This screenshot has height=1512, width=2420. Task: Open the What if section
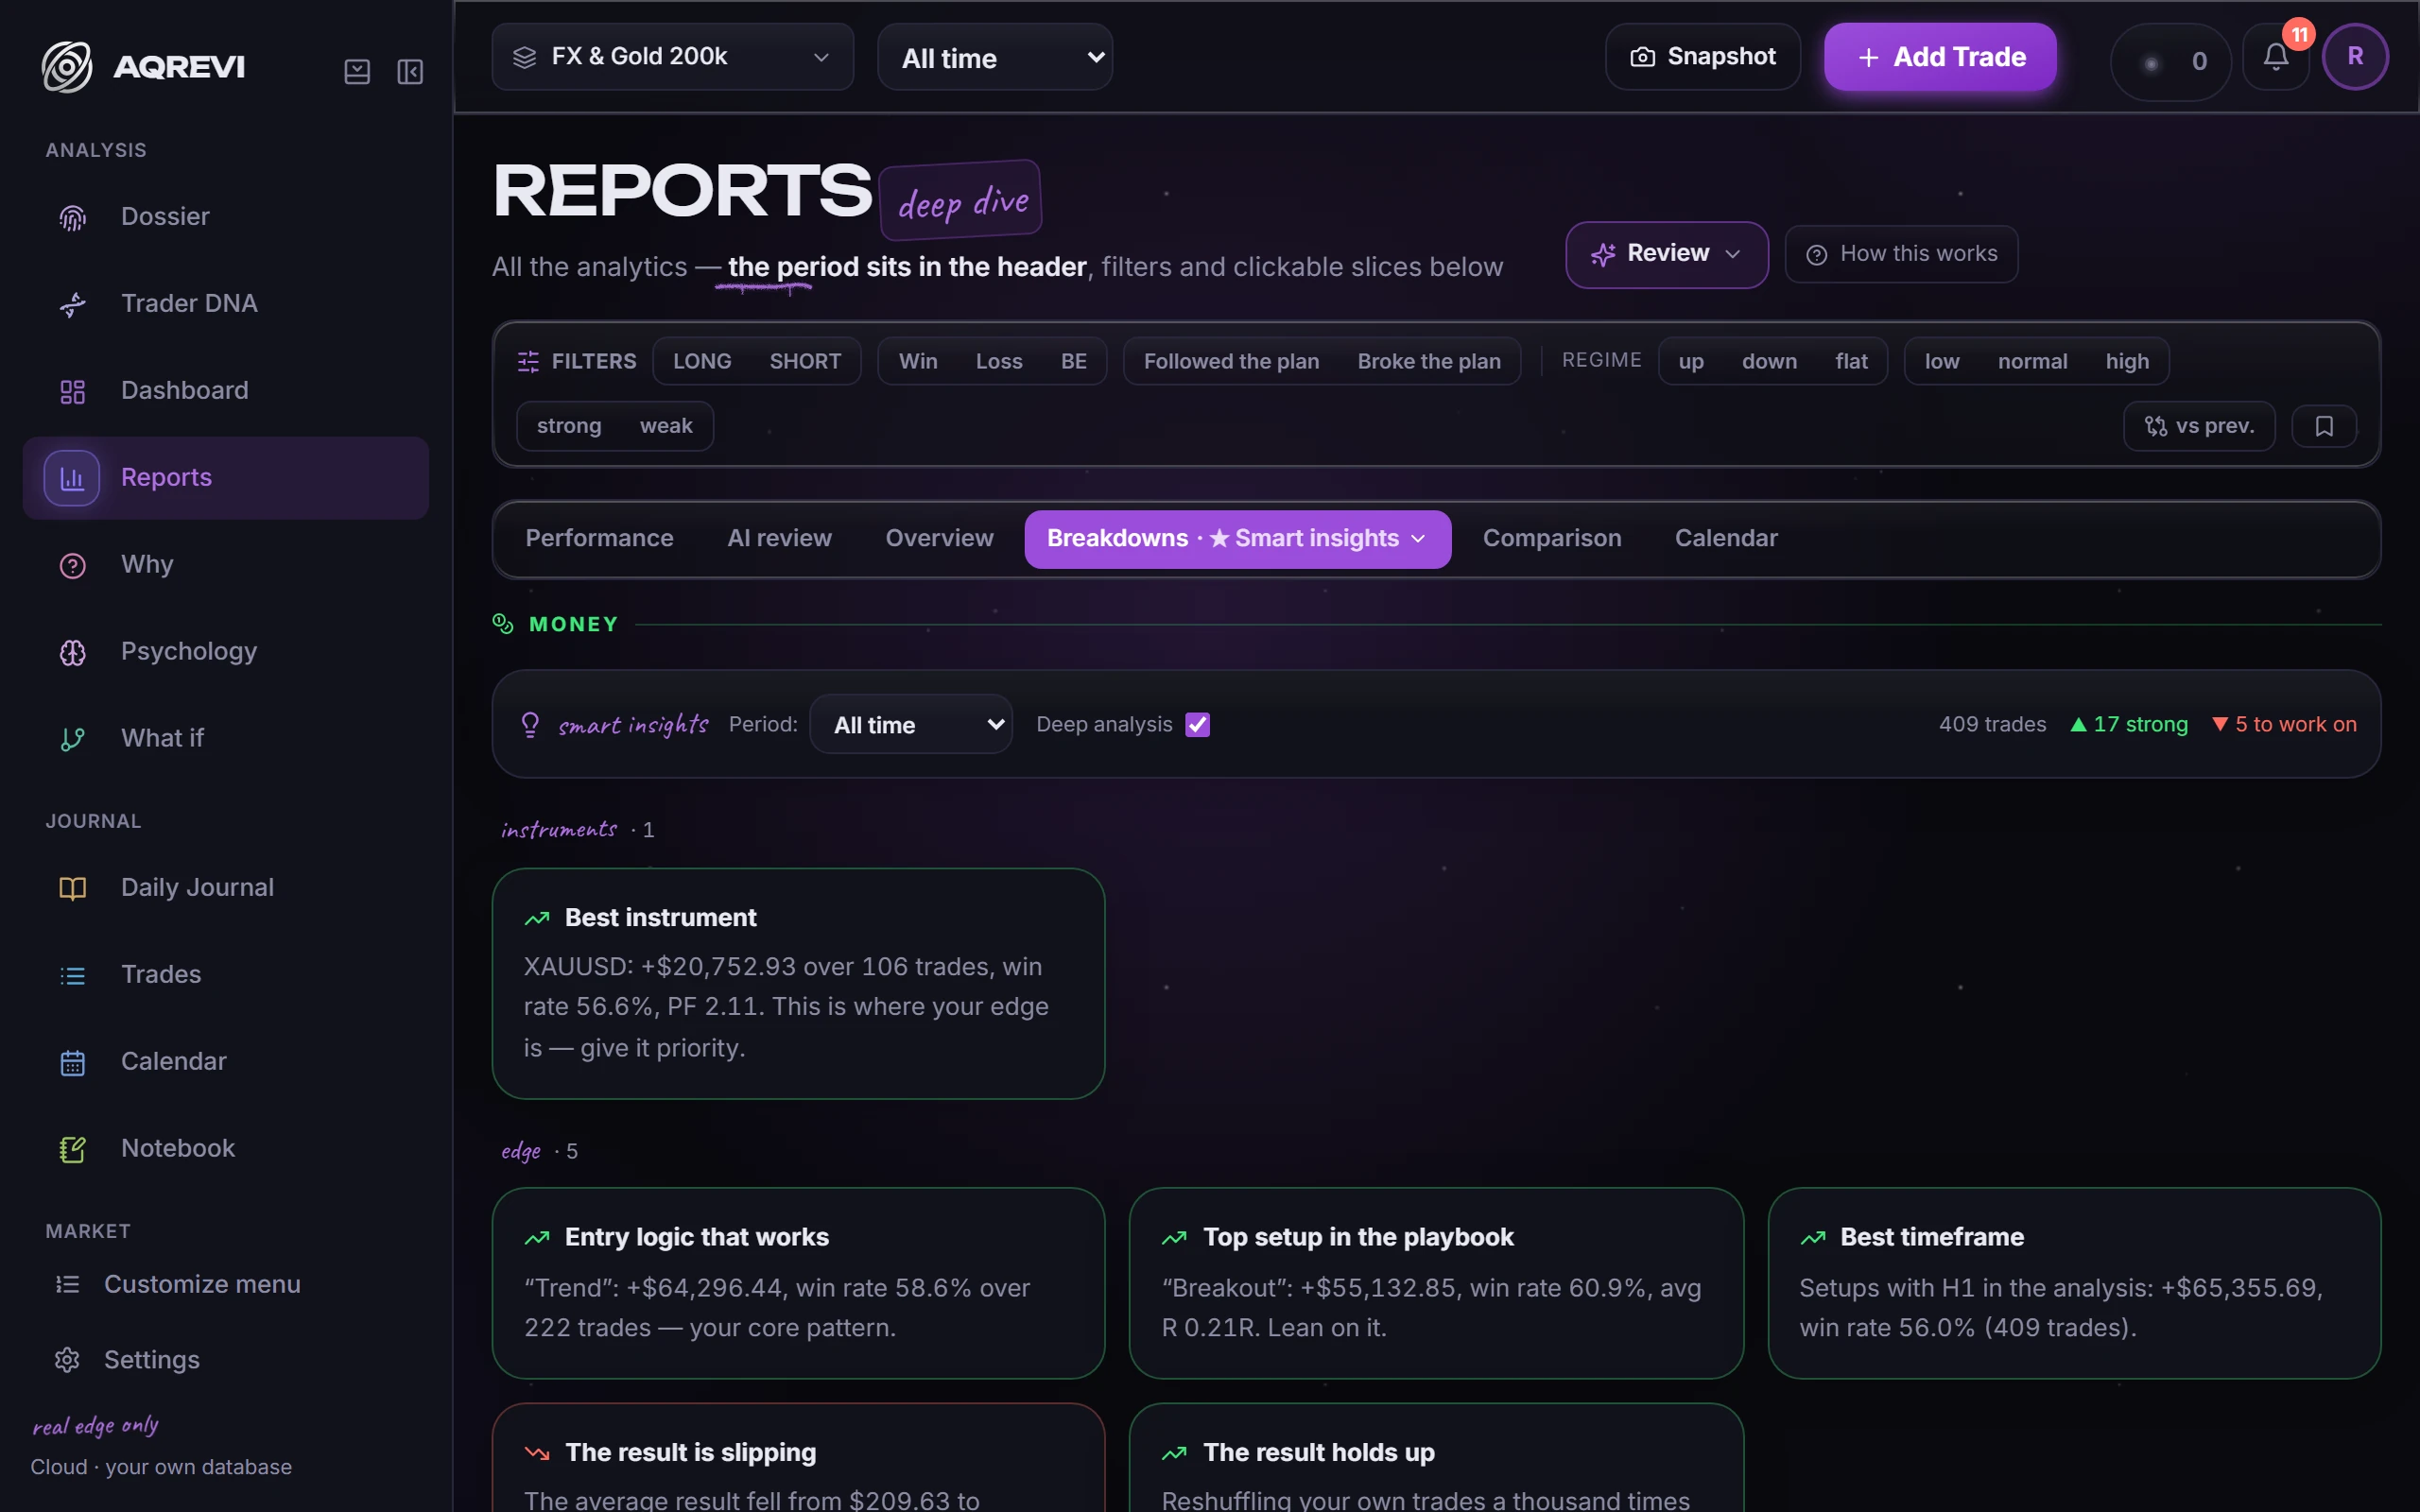tap(226, 739)
